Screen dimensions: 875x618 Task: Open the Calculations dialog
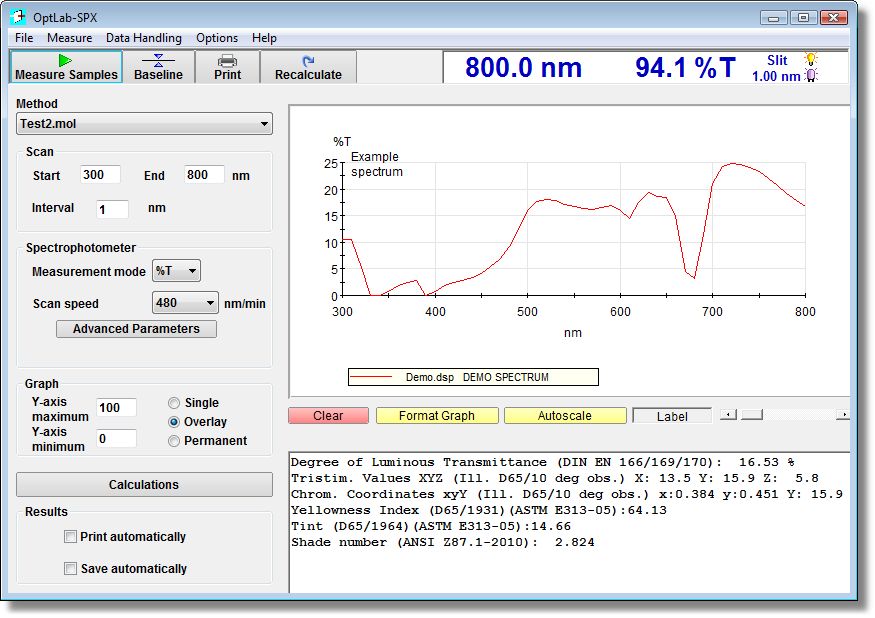(x=144, y=484)
